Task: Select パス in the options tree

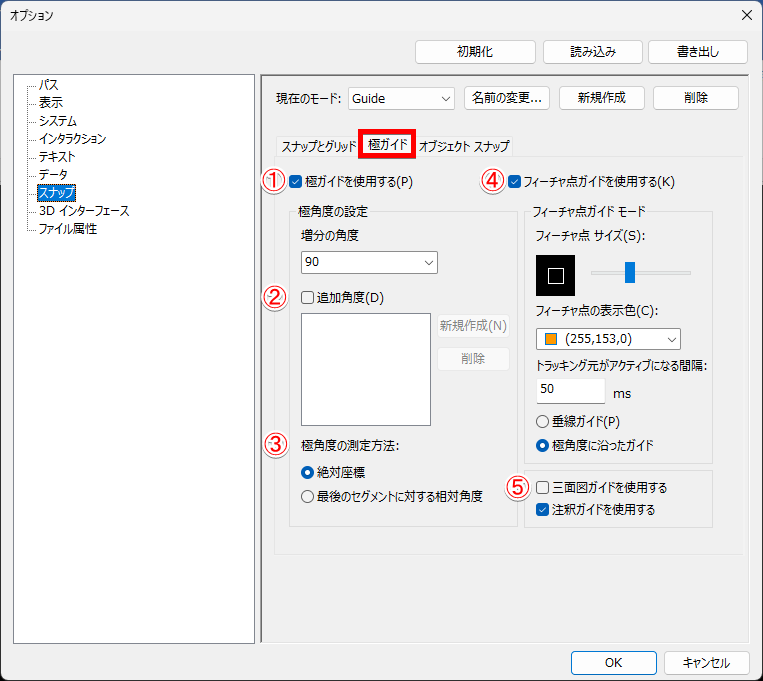Action: click(49, 85)
